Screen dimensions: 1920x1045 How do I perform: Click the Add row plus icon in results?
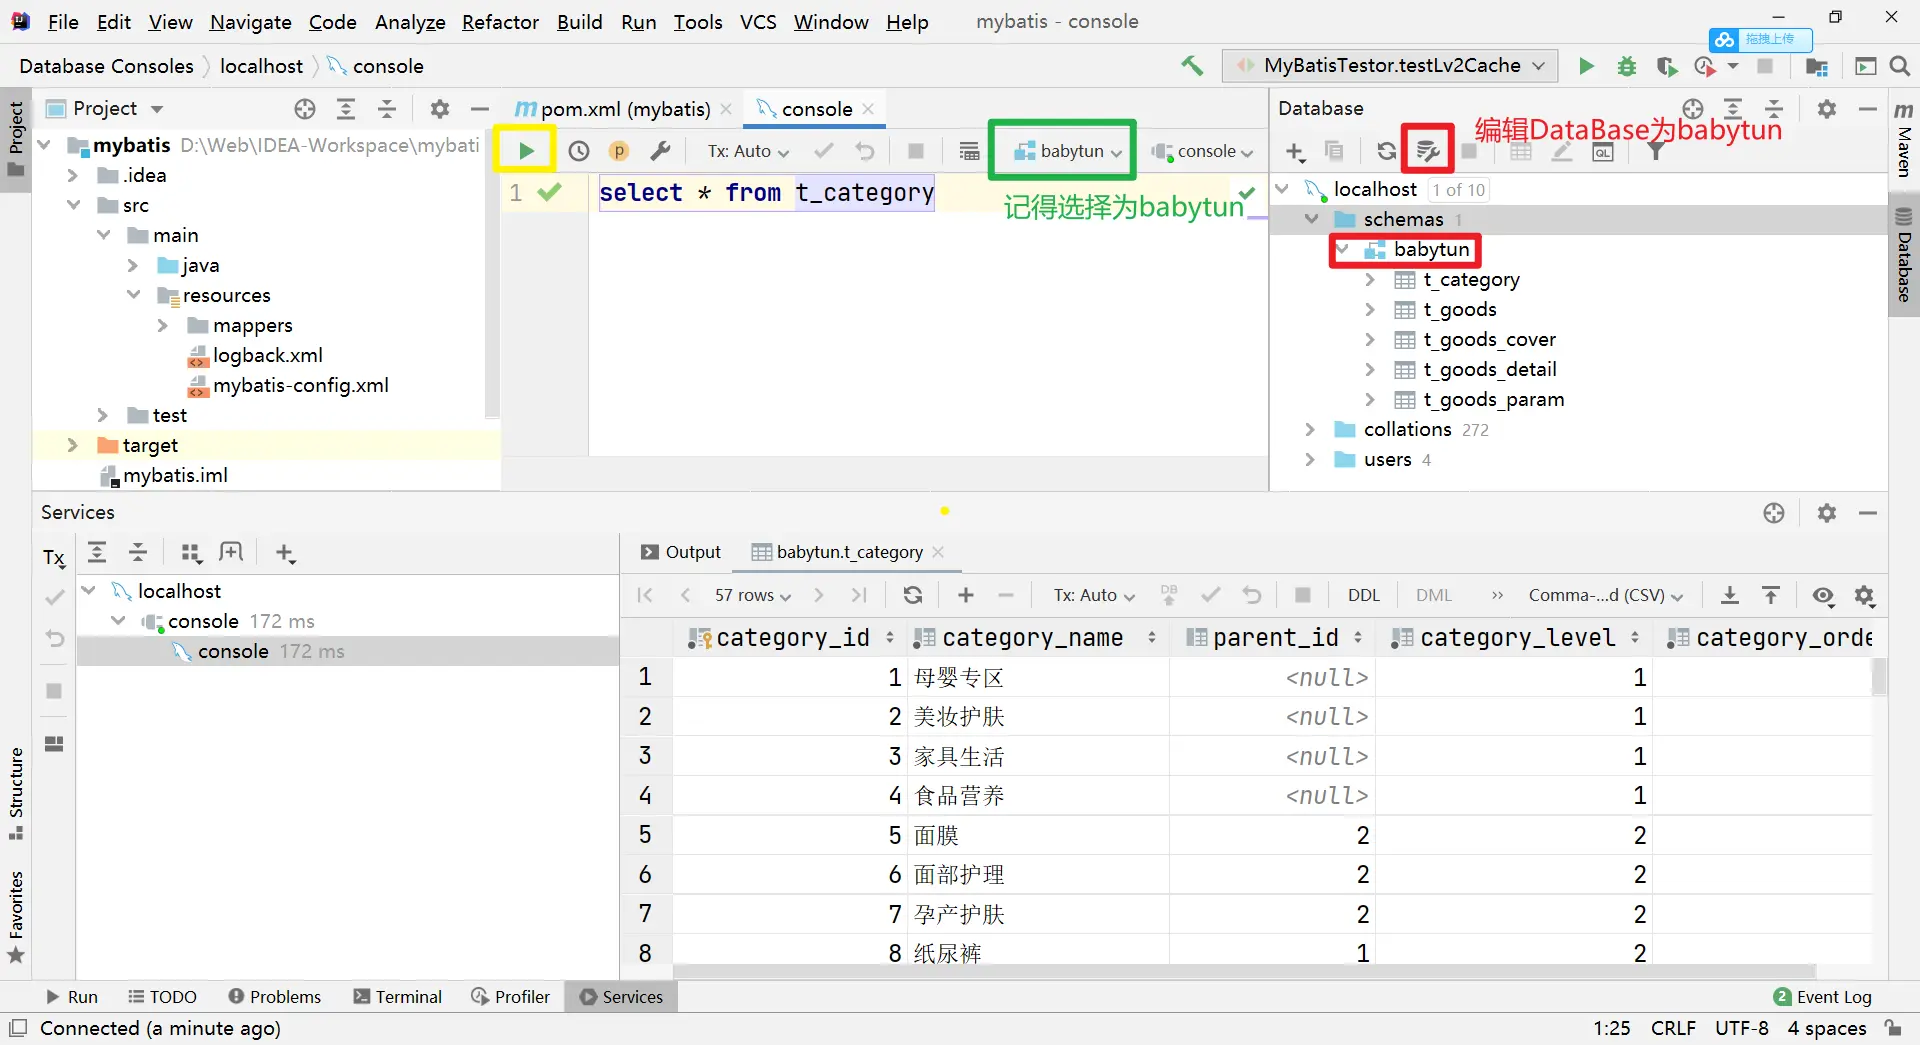click(x=965, y=595)
